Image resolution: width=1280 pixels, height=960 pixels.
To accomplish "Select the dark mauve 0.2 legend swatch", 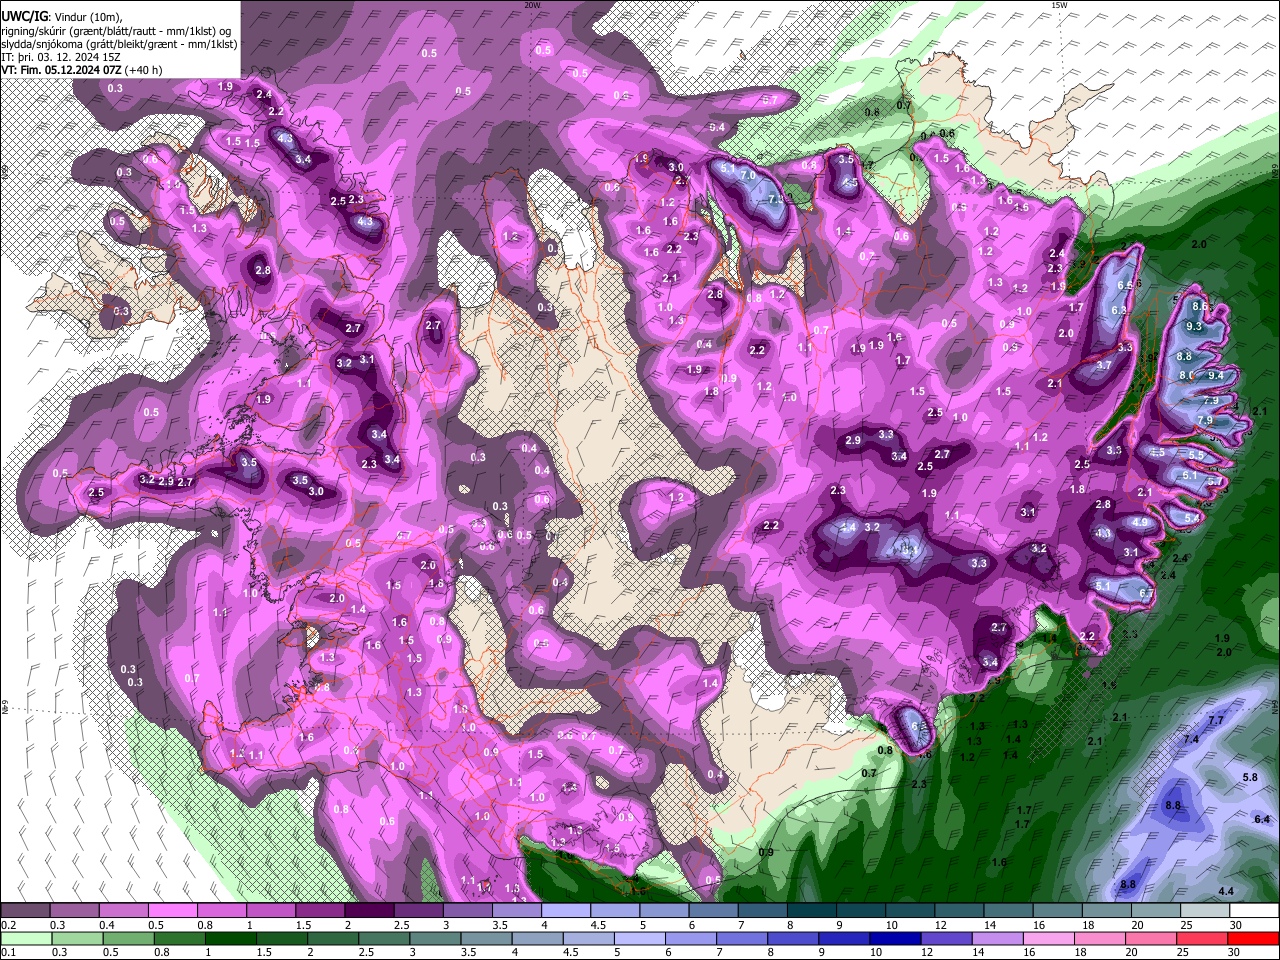I will 25,911.
